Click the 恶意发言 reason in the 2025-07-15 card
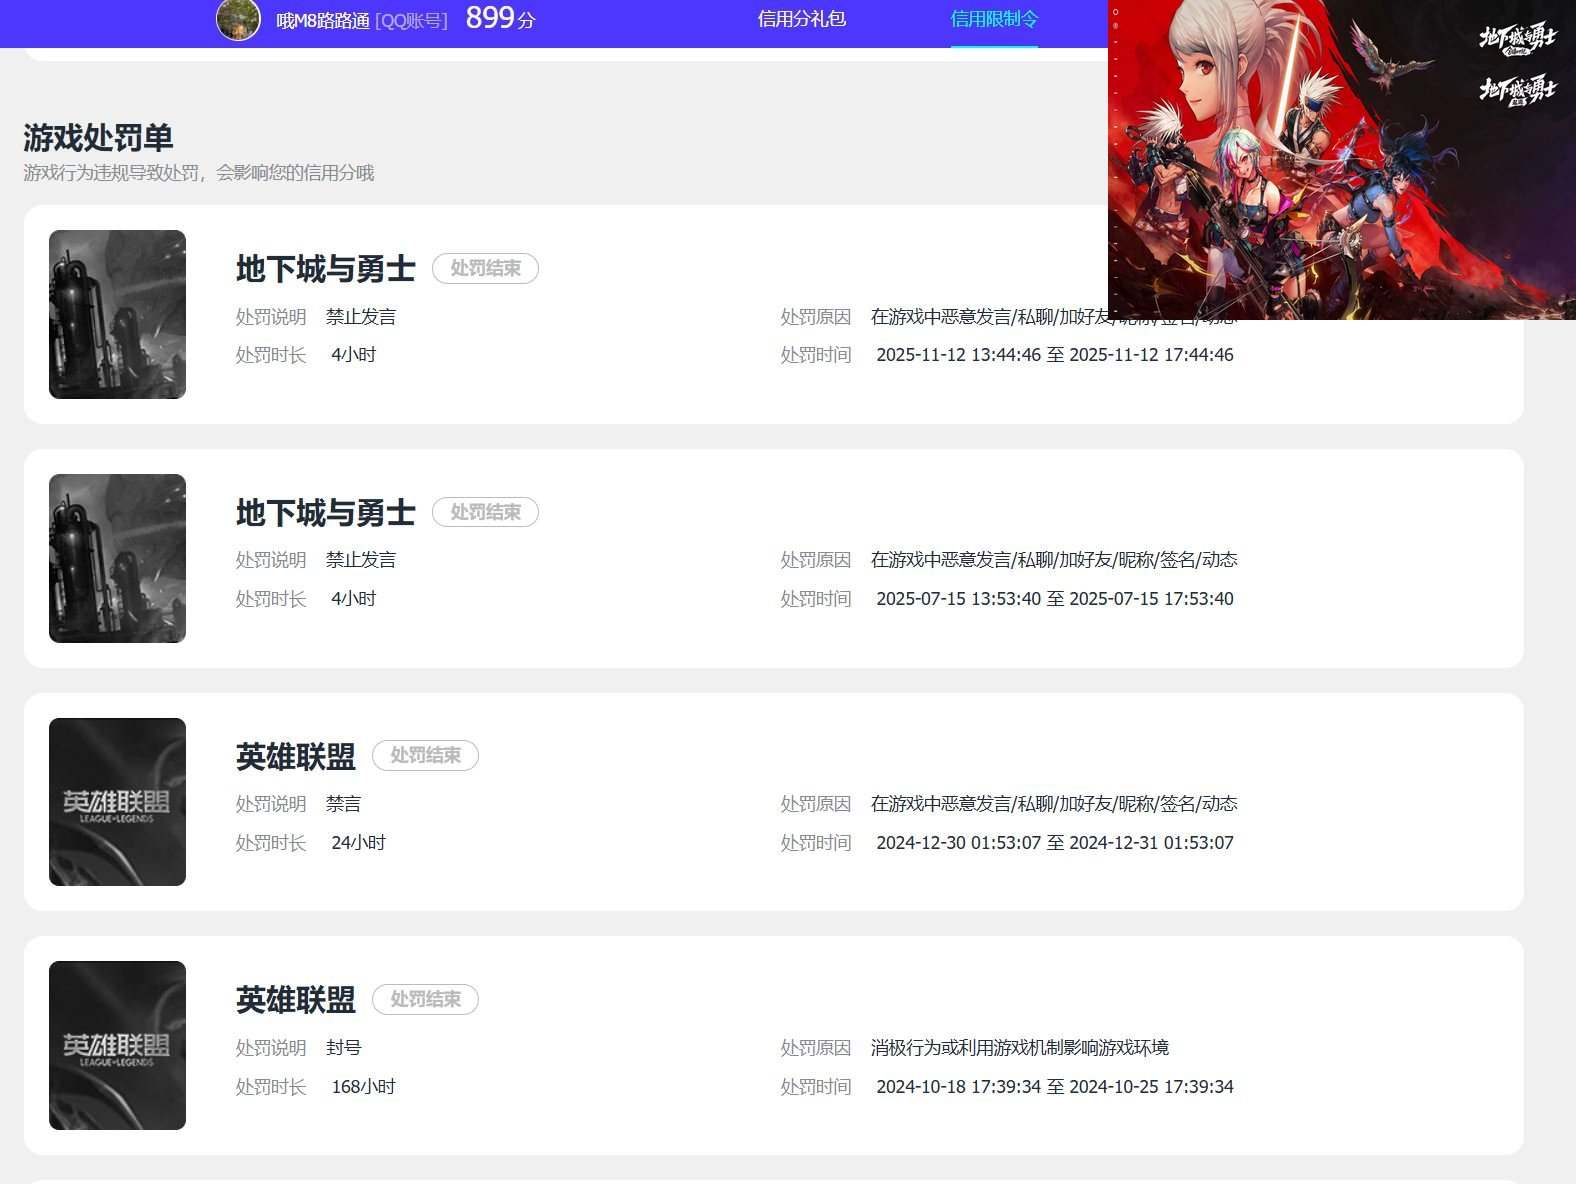 (1054, 560)
